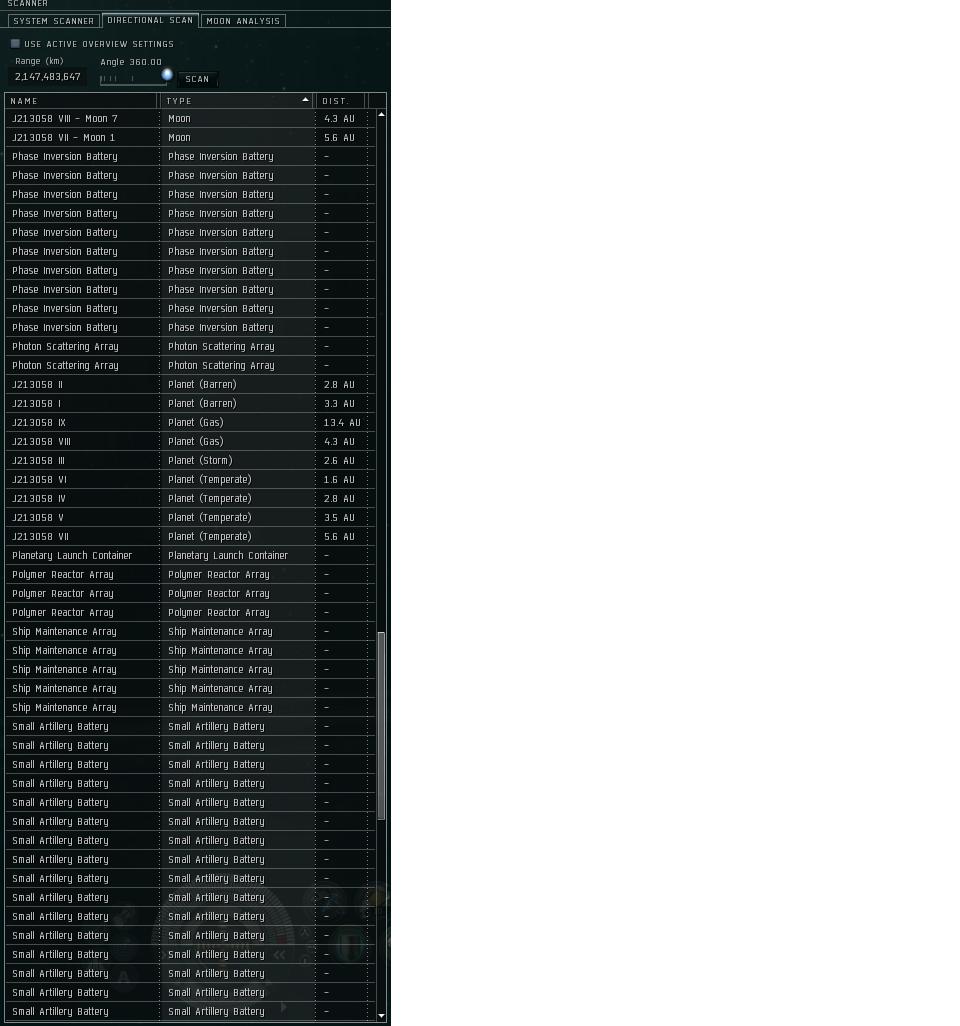Select the J213058 VII - Moon 1 row
The height and width of the screenshot is (1026, 960).
[x=190, y=137]
